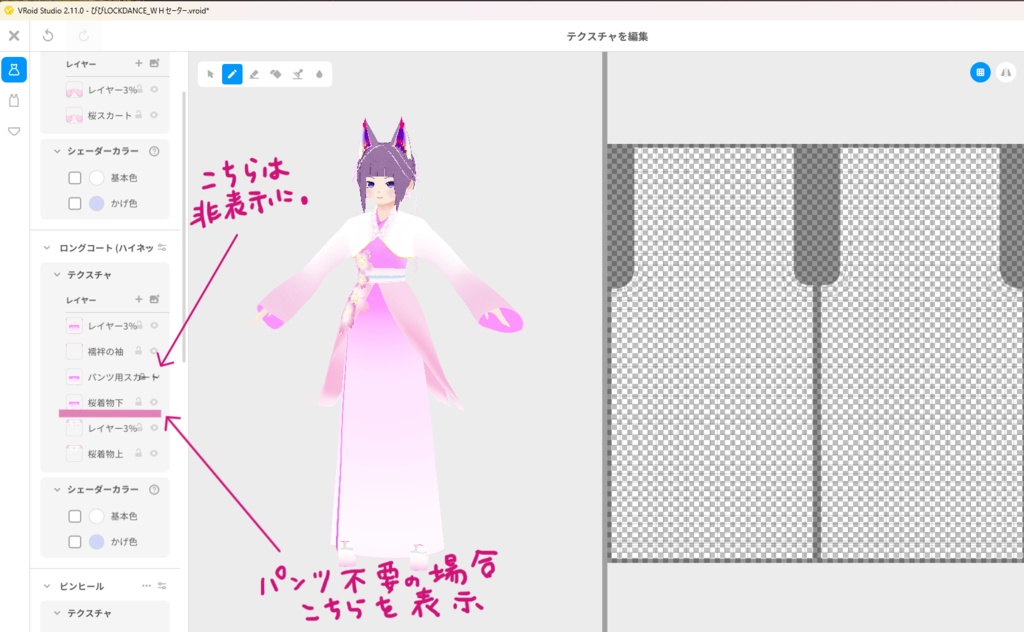
Task: Create a layer folder using the folder icon
Action: (x=154, y=300)
